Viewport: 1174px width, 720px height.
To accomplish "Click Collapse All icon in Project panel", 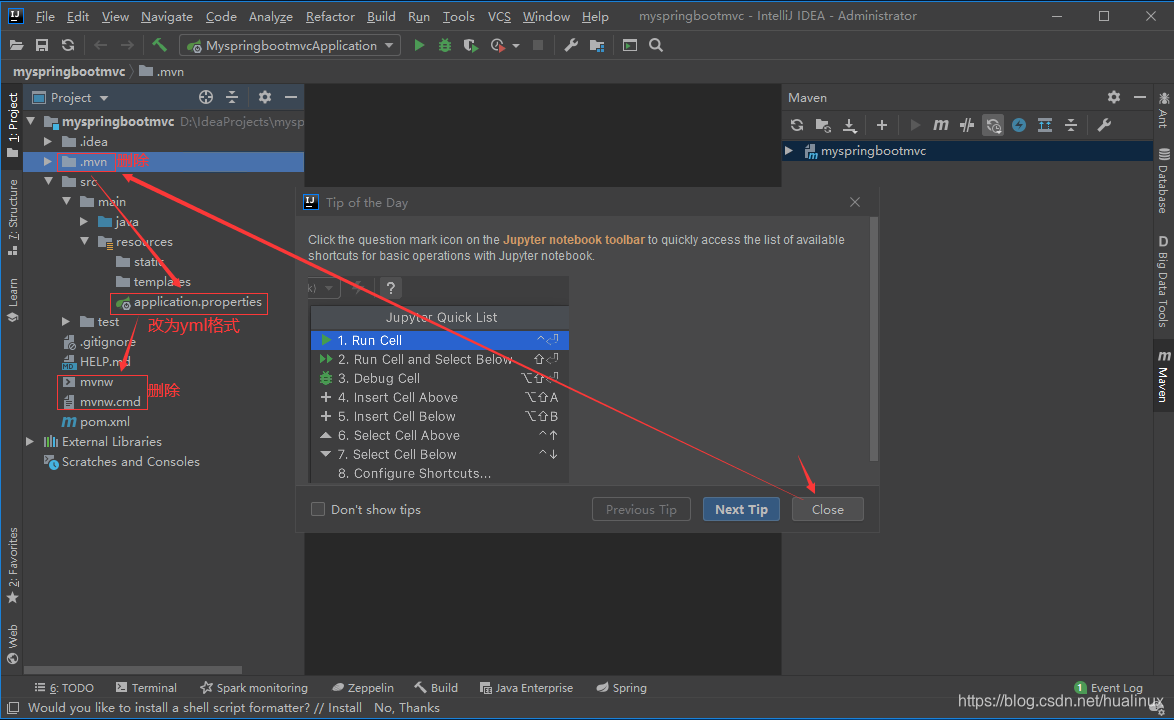I will (232, 97).
